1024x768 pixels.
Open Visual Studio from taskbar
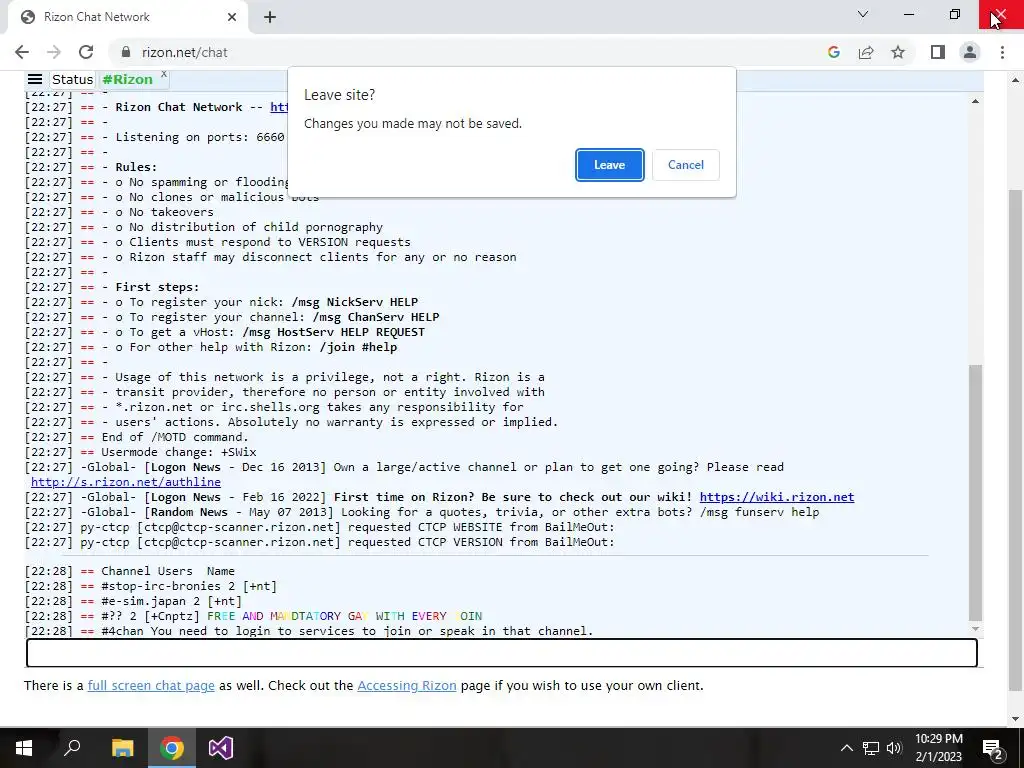click(x=221, y=748)
